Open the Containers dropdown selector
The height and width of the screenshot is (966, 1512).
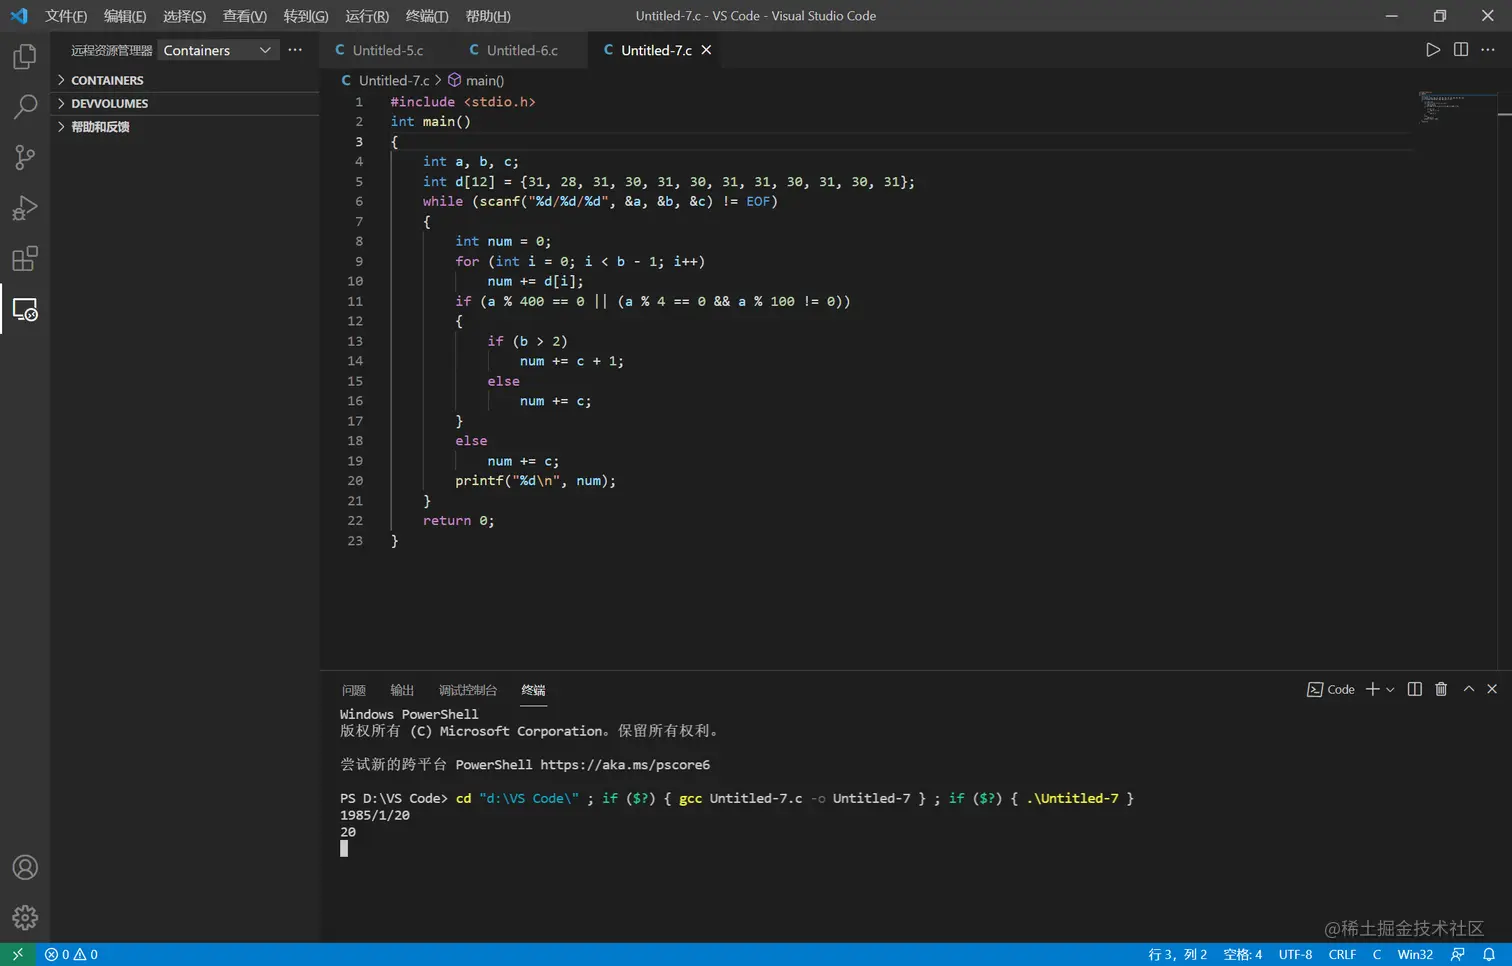(x=217, y=50)
